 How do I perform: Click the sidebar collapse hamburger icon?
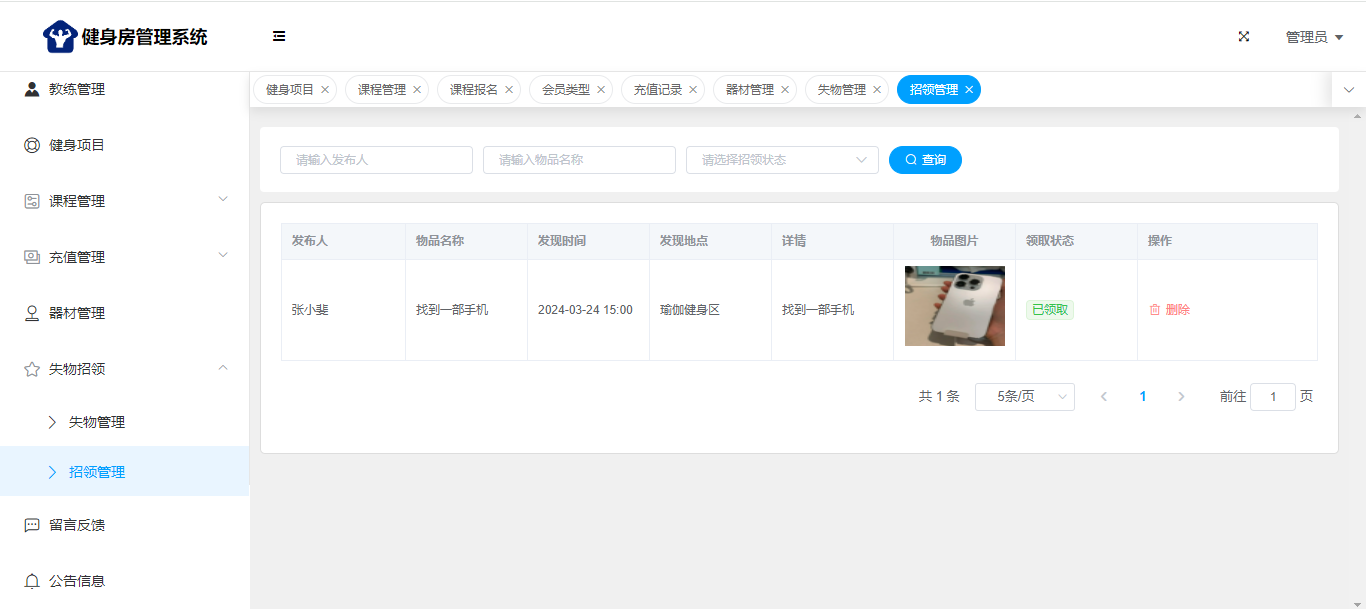[279, 37]
